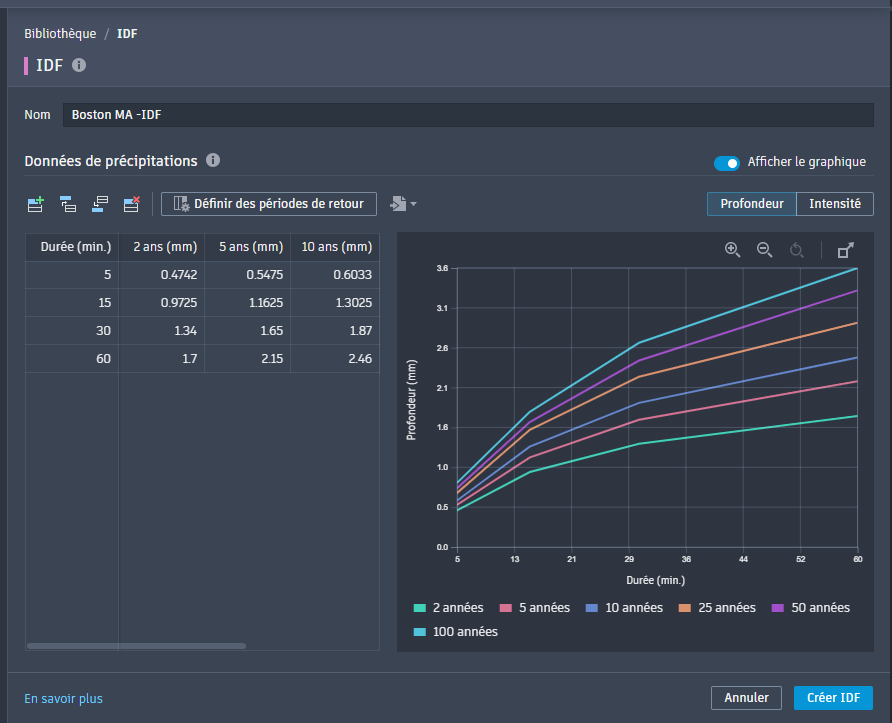This screenshot has width=892, height=723.
Task: Select the cell with value 1.1625
Action: (x=247, y=303)
